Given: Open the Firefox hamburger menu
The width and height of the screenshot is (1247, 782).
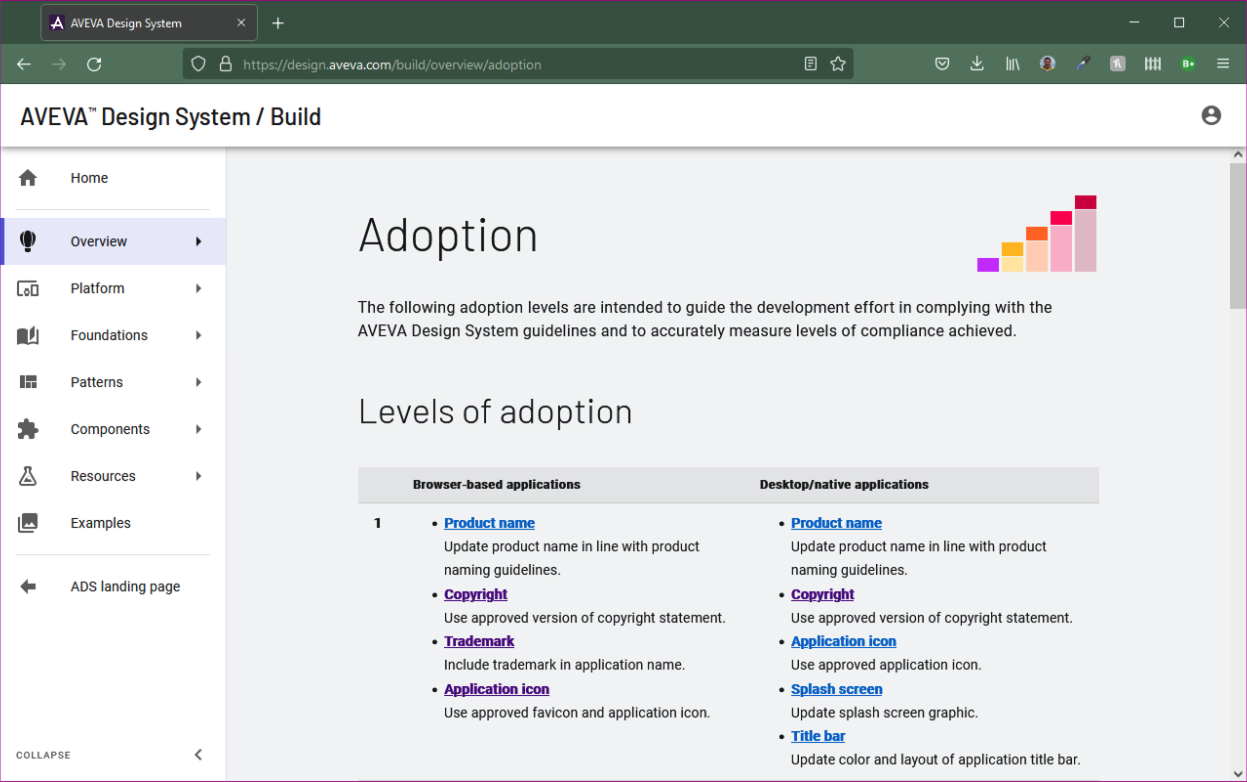Looking at the screenshot, I should click(x=1223, y=64).
